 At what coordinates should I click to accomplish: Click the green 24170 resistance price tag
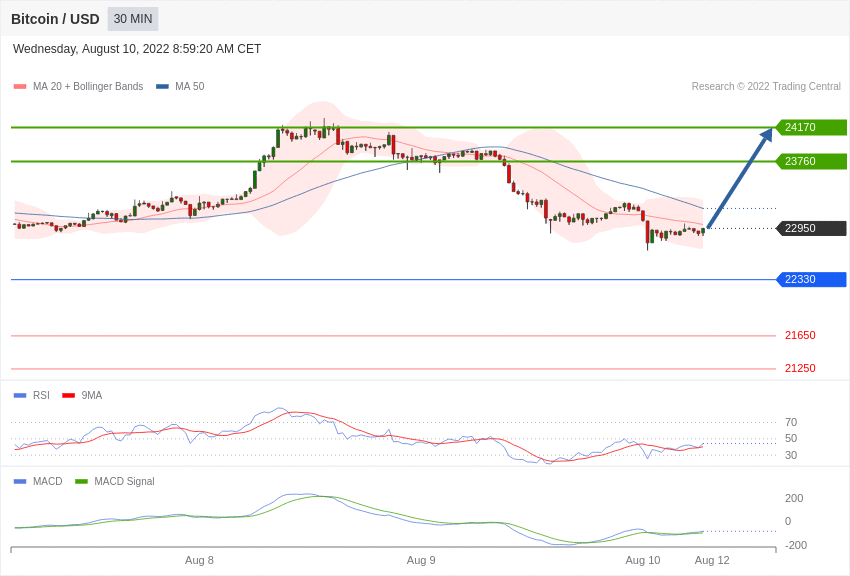tap(812, 127)
